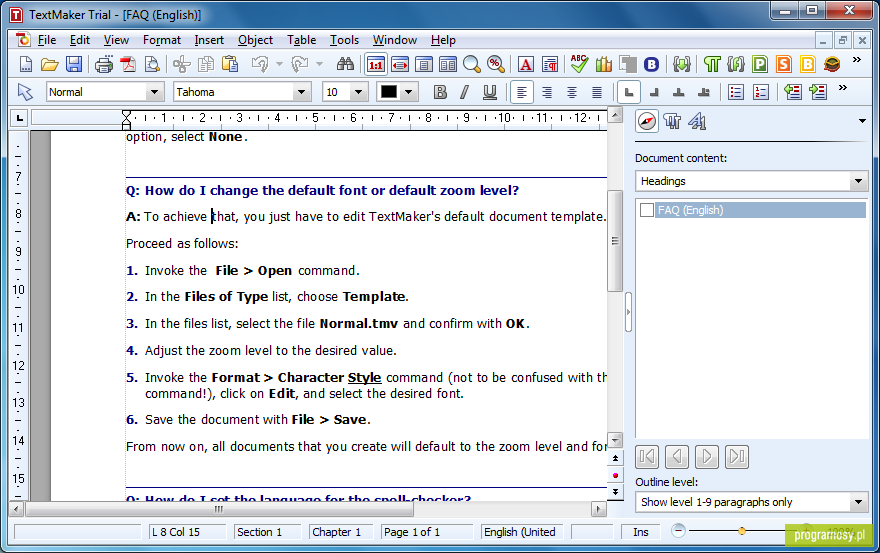This screenshot has height=553, width=880.
Task: Click the yellow B BasicMaker icon
Action: coord(808,65)
